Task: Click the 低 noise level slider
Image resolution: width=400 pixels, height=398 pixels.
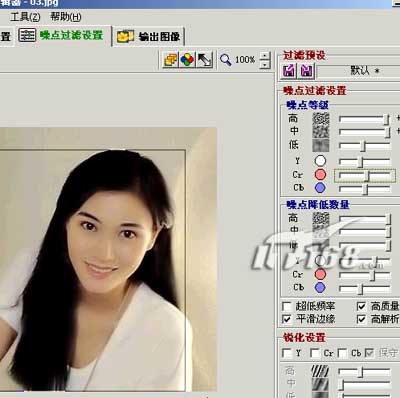Action: (364, 146)
